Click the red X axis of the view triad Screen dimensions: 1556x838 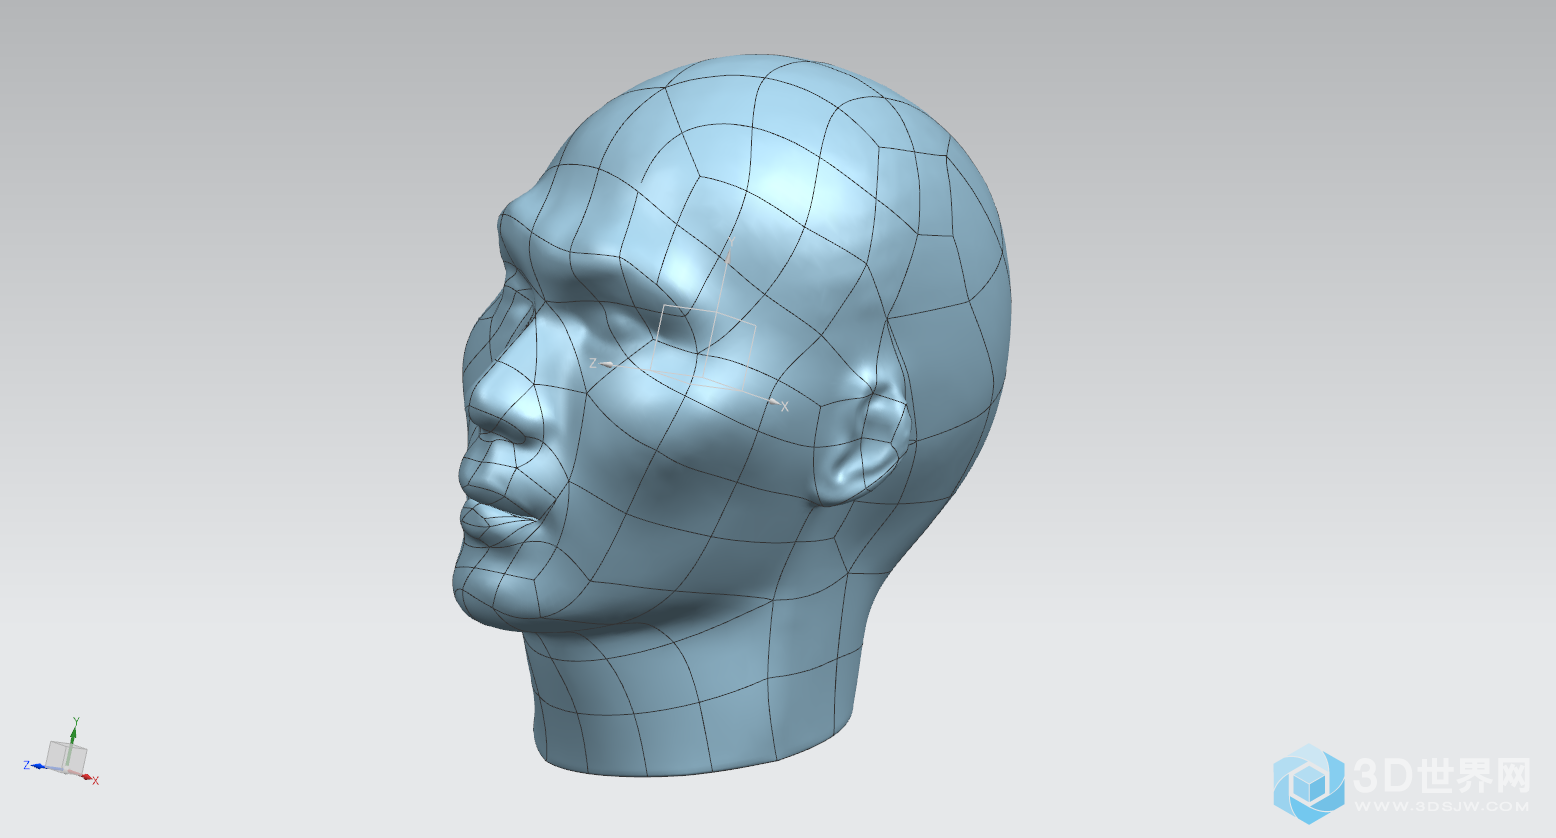(88, 776)
